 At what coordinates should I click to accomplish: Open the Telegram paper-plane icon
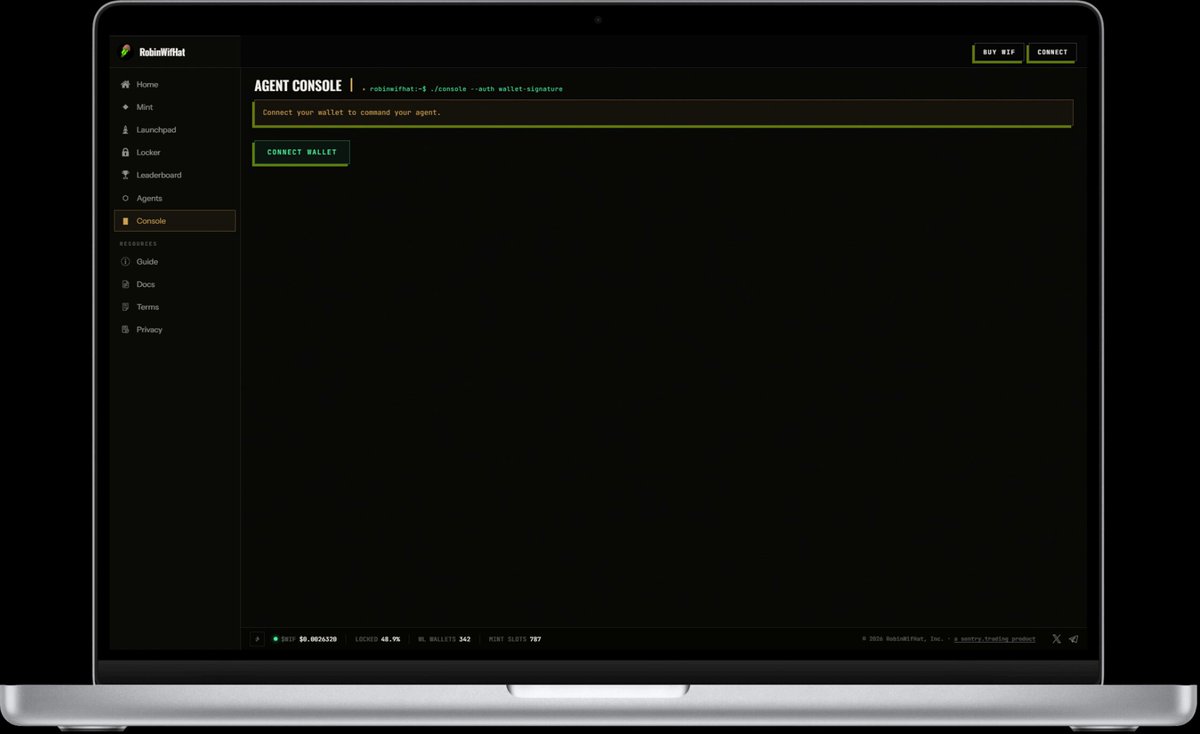[1073, 639]
